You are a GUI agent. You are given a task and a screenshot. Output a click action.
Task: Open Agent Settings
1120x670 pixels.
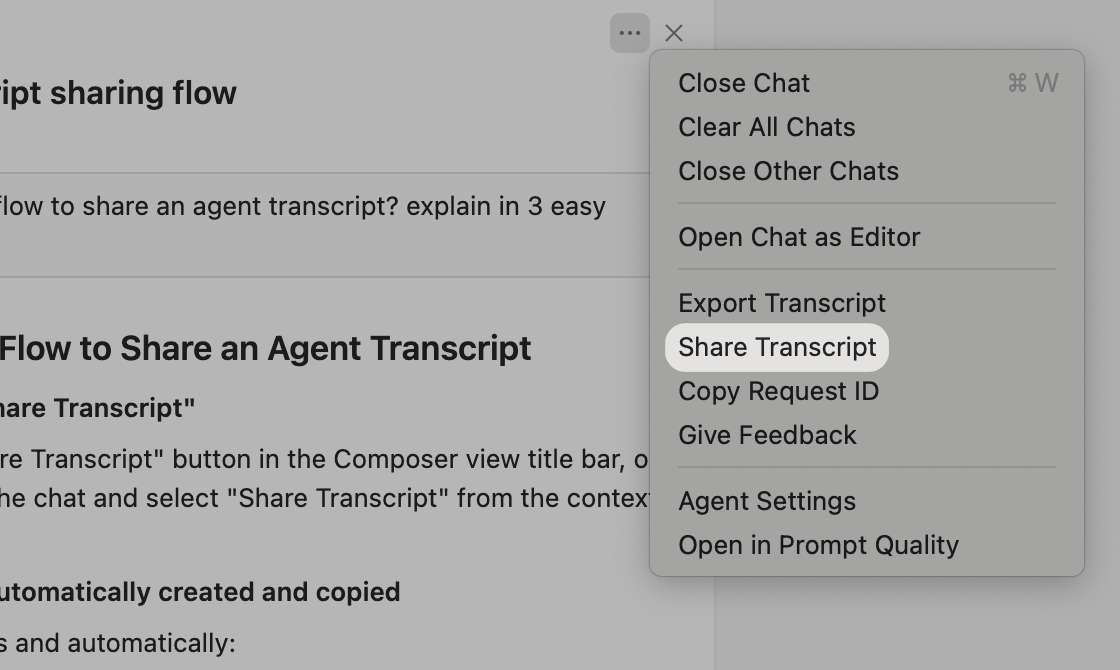point(767,501)
